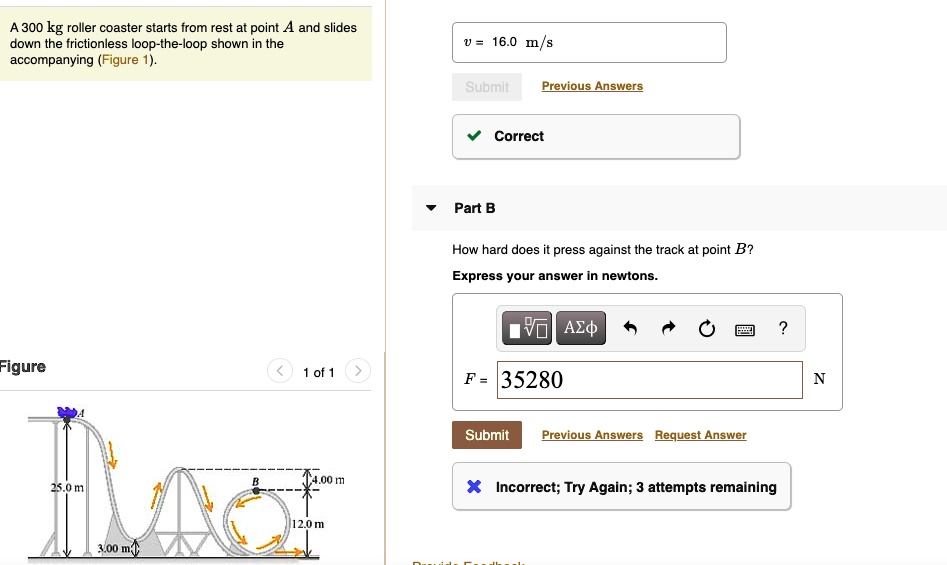The width and height of the screenshot is (947, 565).
Task: Open Previous Answers link below velocity answer
Action: (592, 86)
